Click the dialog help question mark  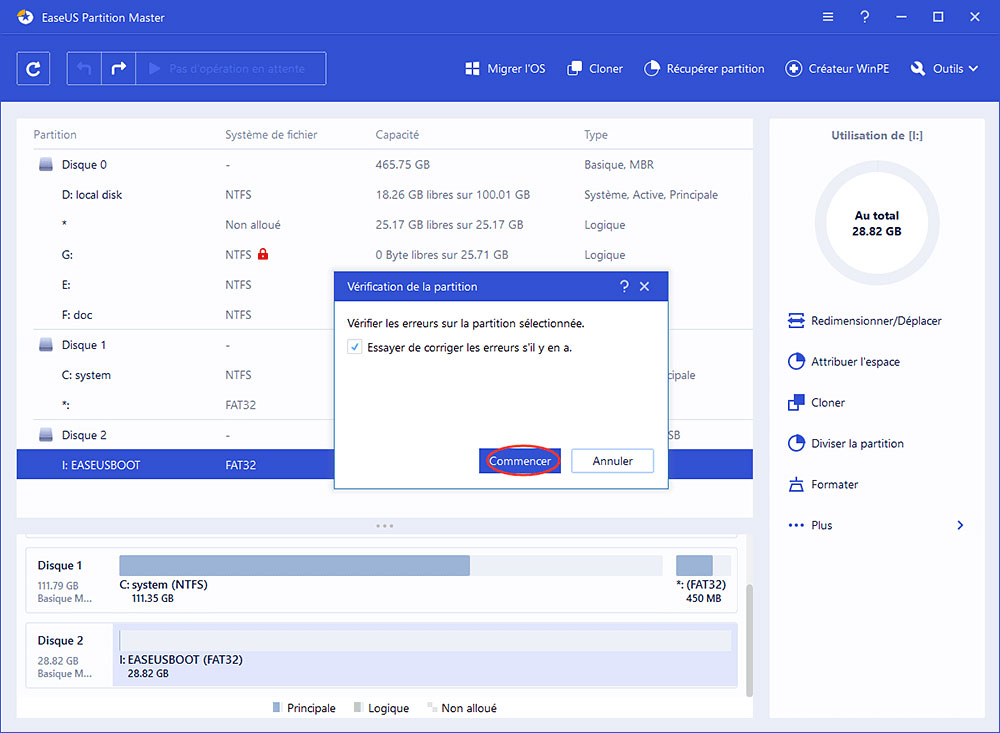[624, 286]
